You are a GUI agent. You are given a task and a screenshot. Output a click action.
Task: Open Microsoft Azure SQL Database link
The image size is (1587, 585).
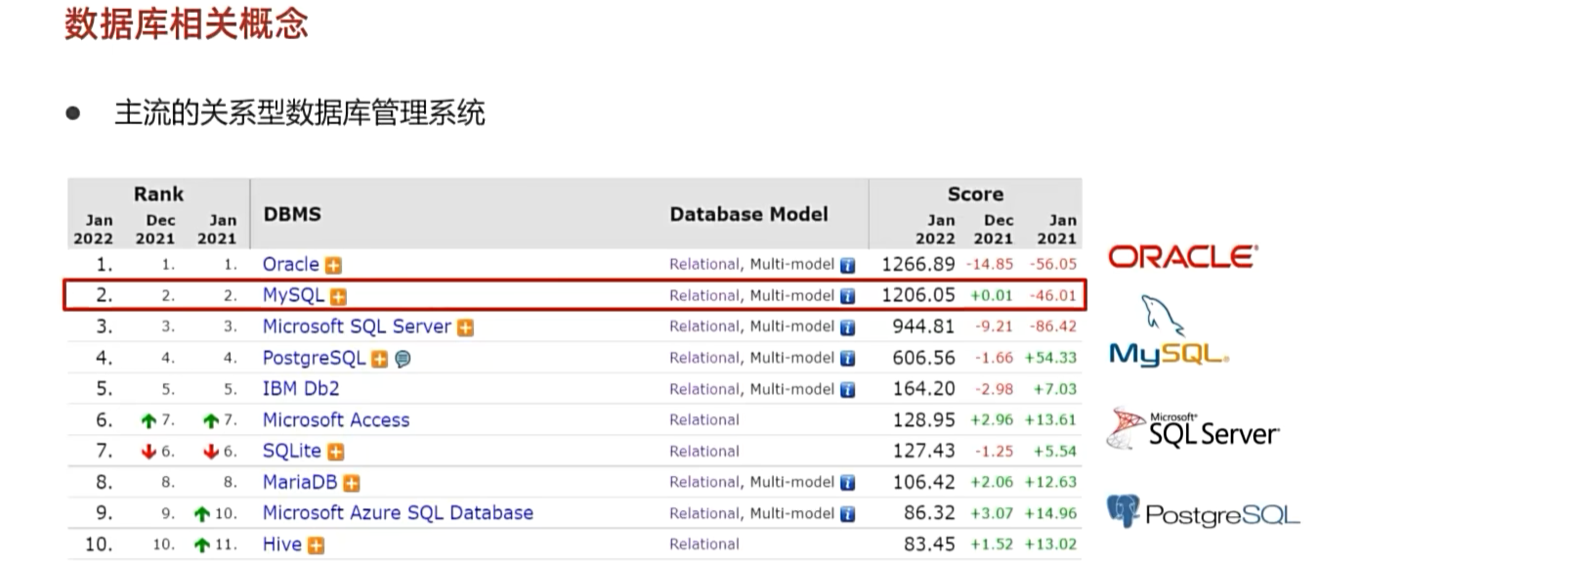tap(398, 513)
